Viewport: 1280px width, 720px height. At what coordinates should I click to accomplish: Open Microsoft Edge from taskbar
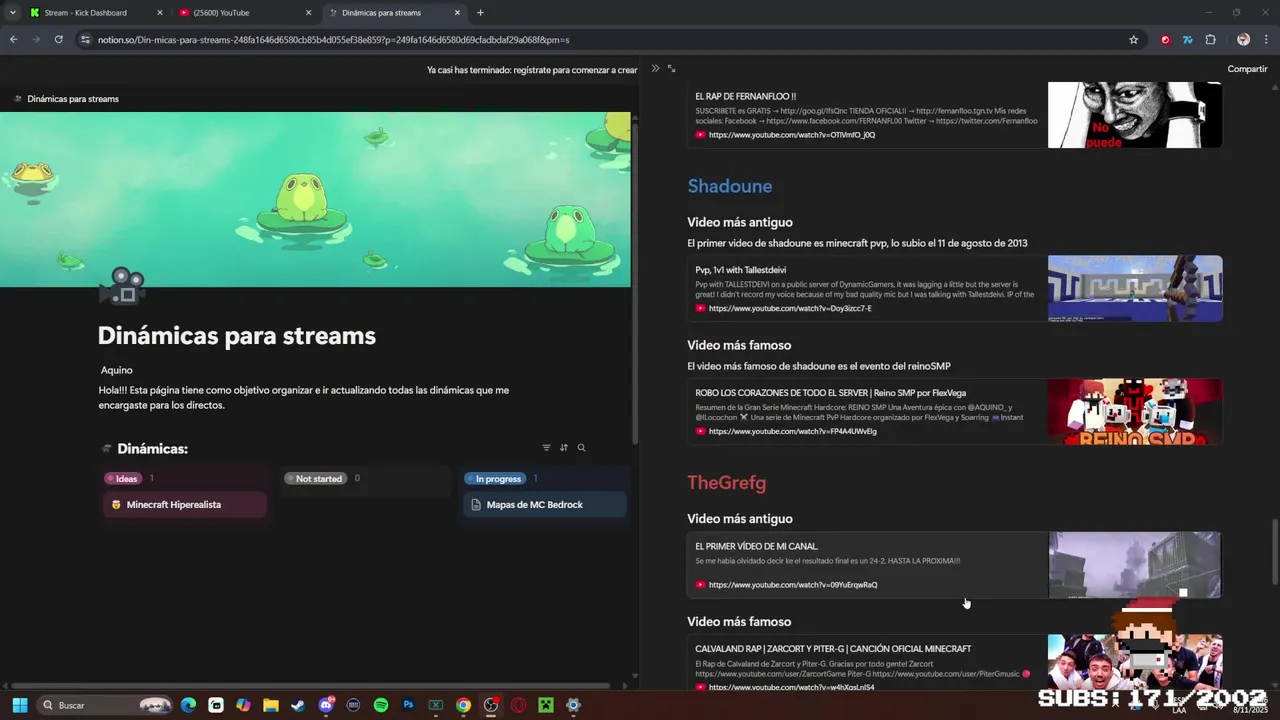click(x=188, y=705)
